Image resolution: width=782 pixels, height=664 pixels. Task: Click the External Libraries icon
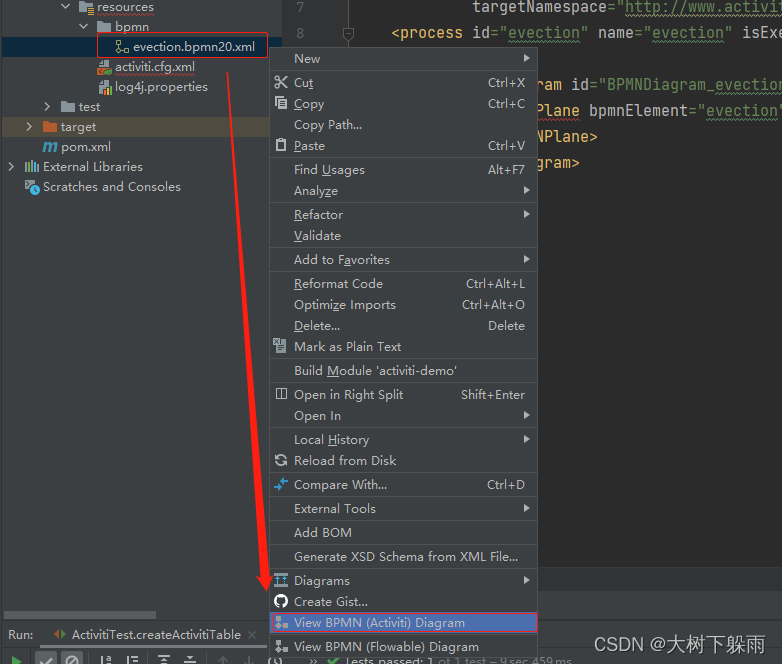point(31,167)
